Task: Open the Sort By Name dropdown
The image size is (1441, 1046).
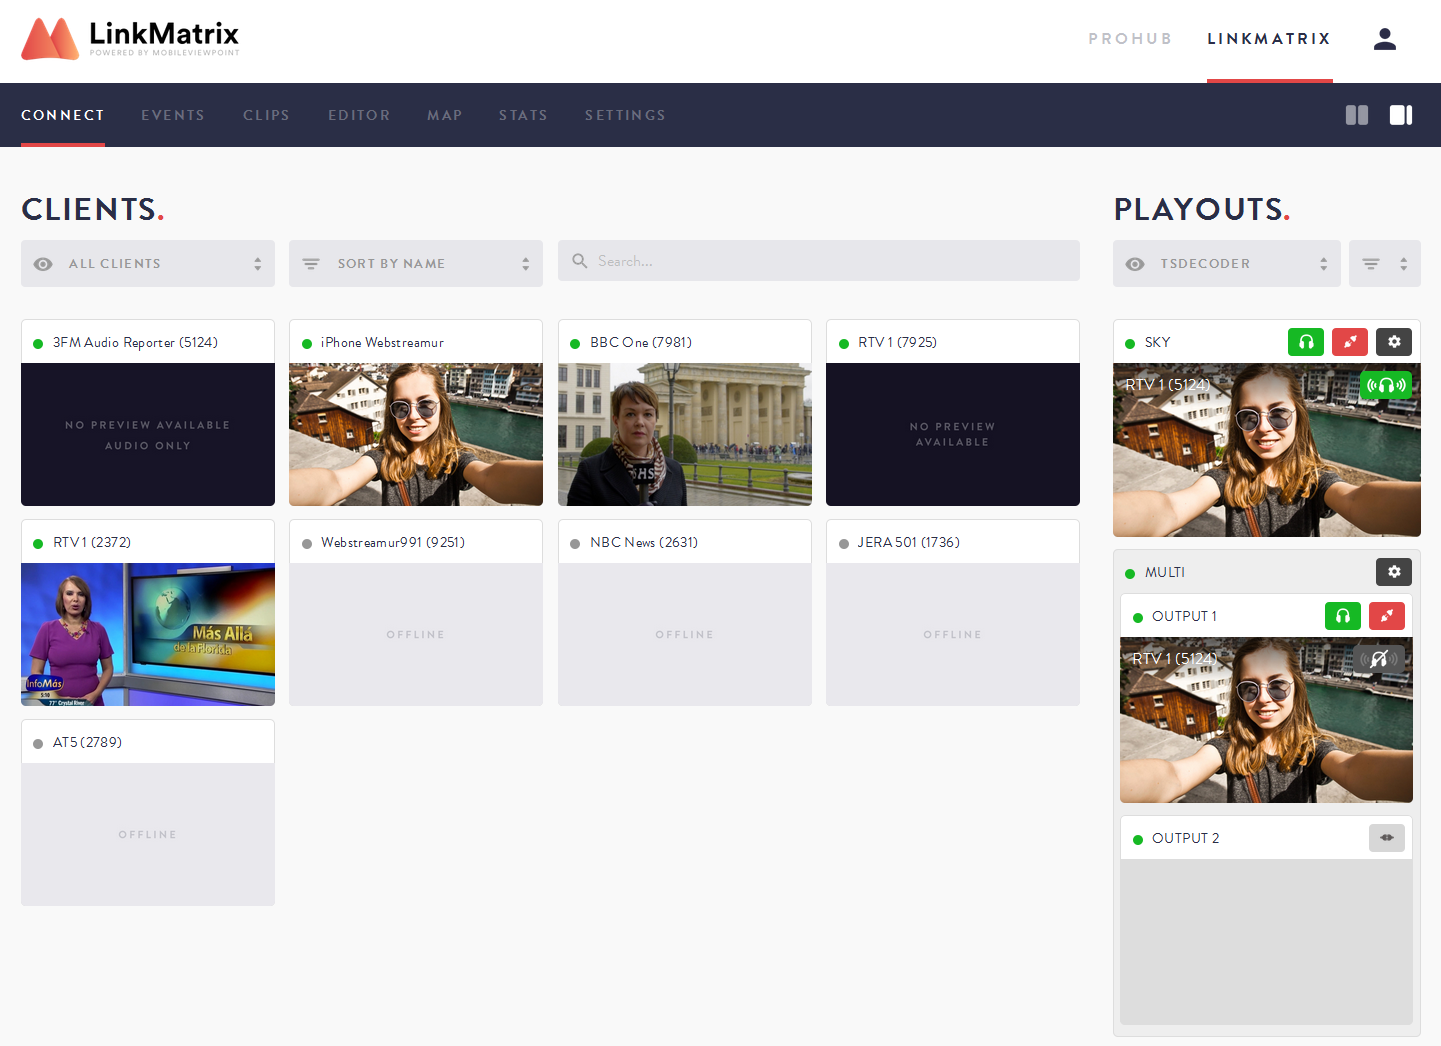Action: coord(416,263)
